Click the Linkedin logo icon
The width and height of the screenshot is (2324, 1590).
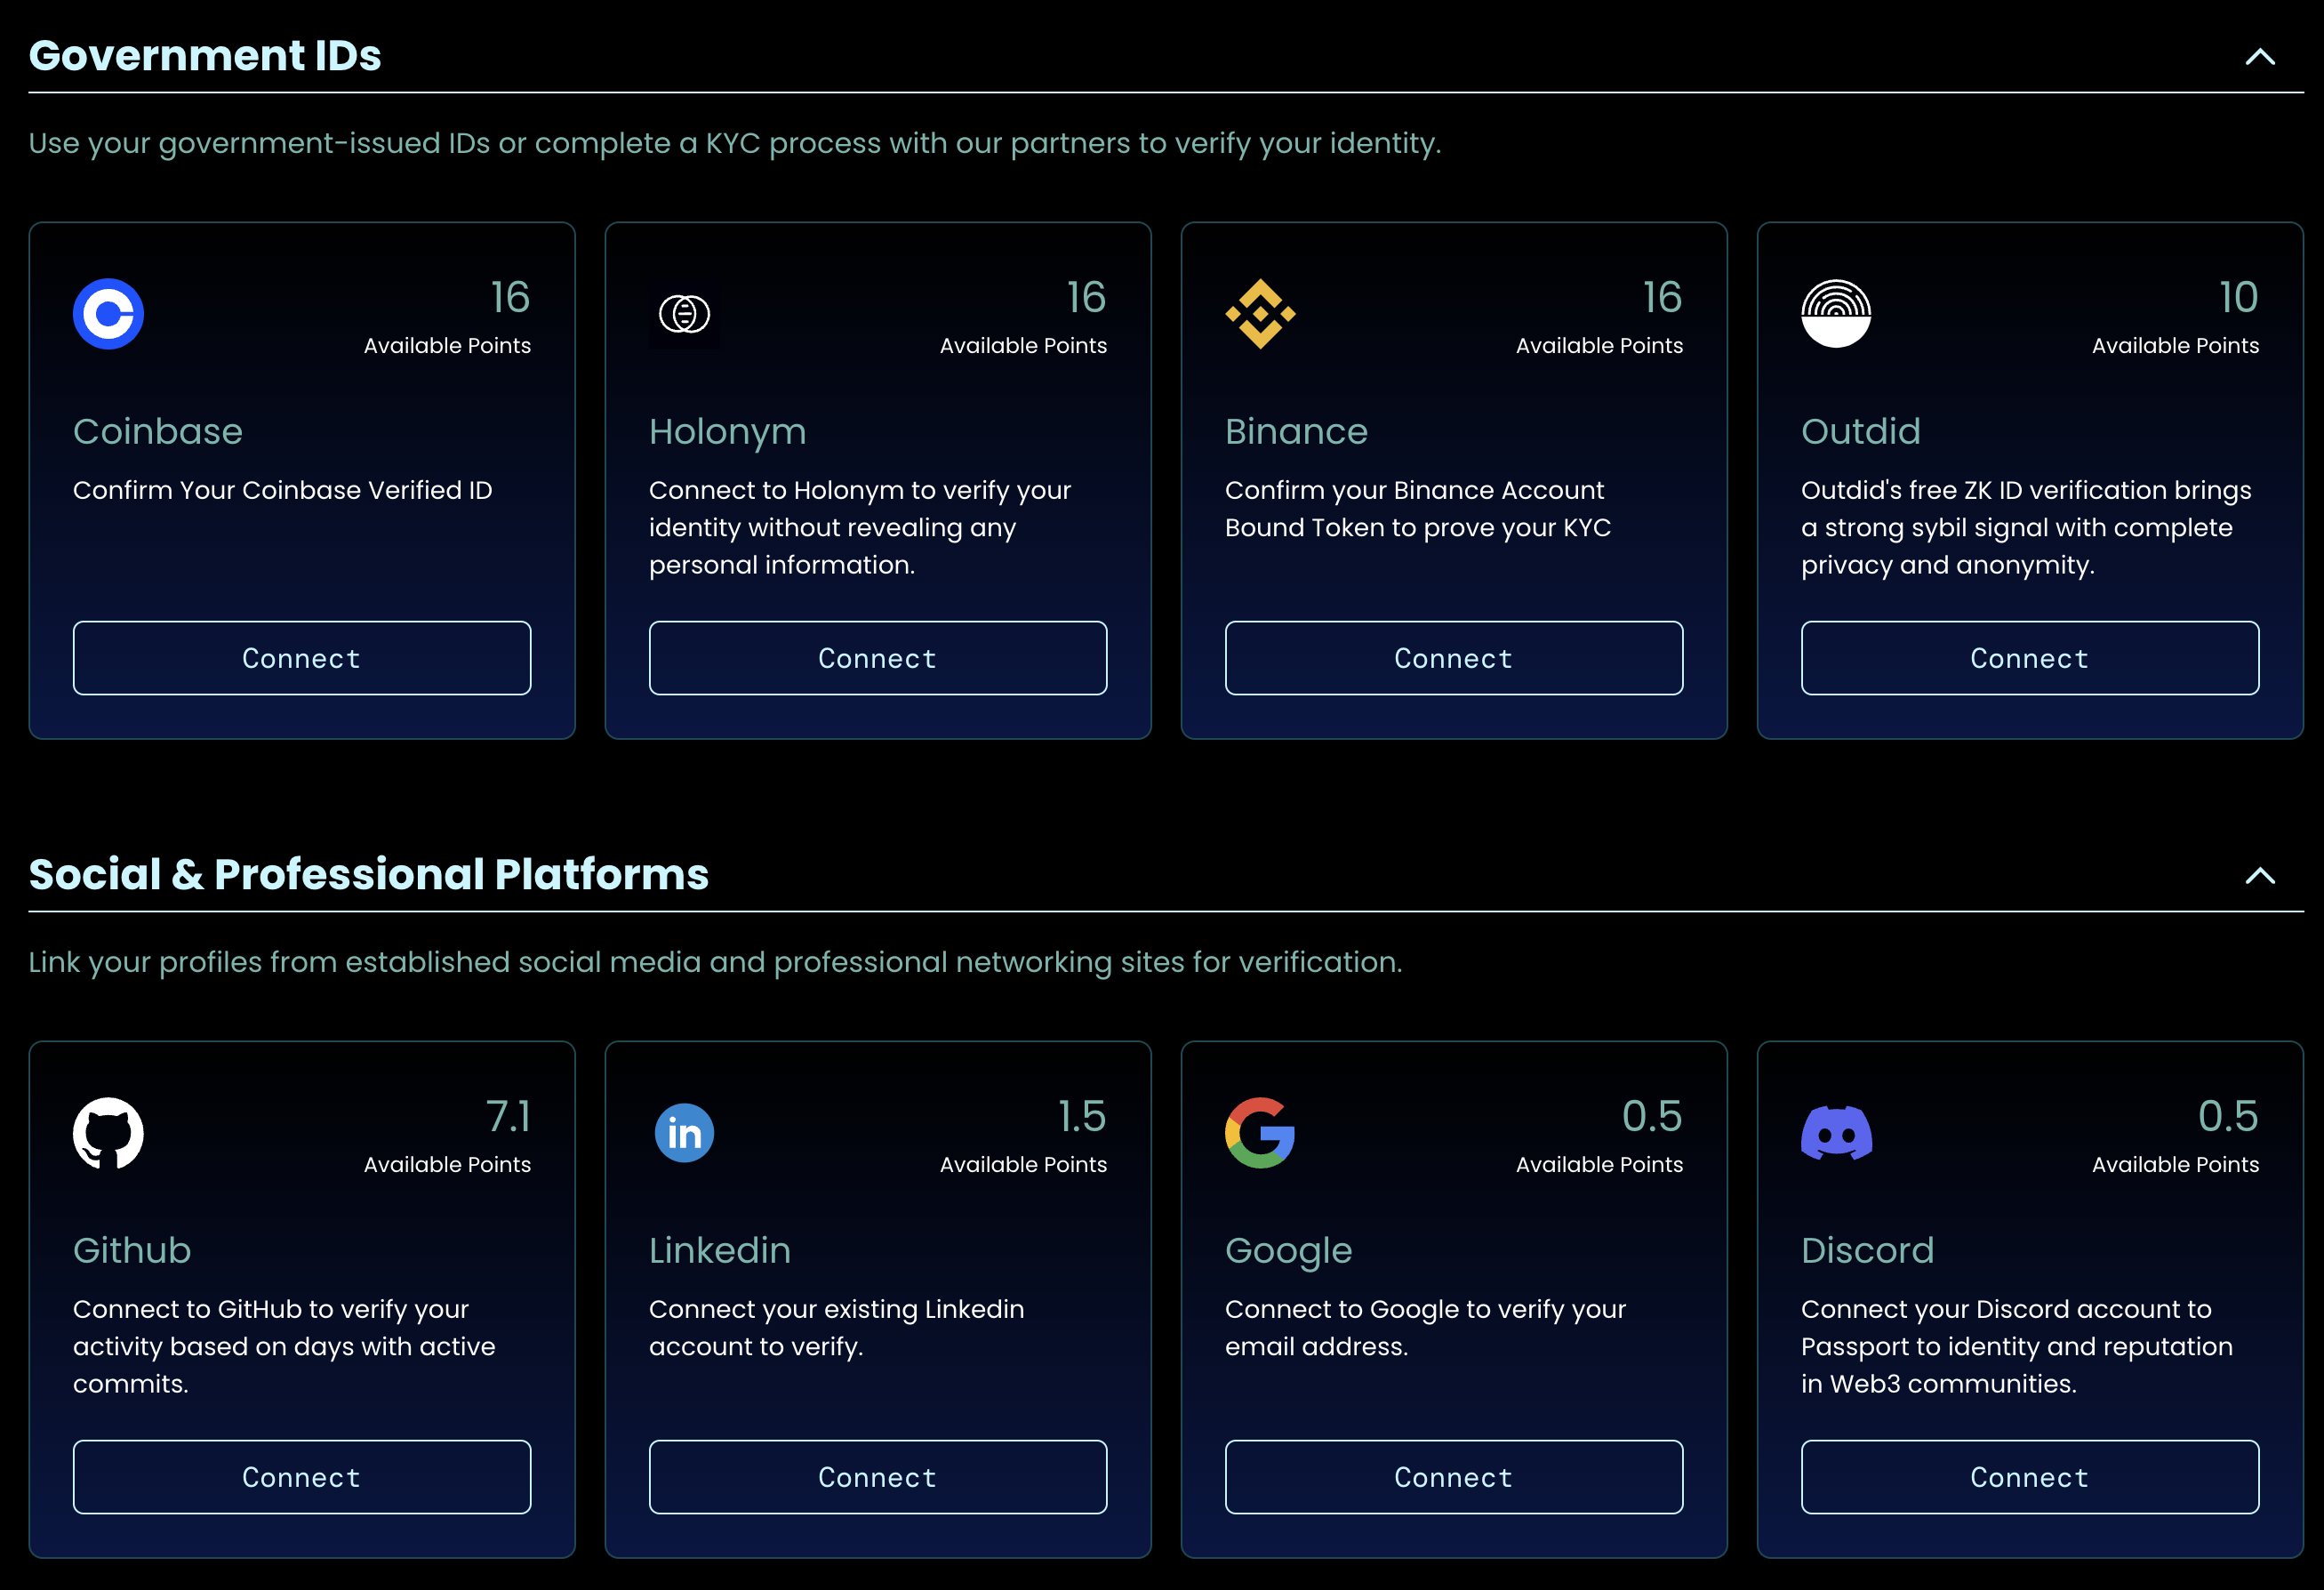684,1133
